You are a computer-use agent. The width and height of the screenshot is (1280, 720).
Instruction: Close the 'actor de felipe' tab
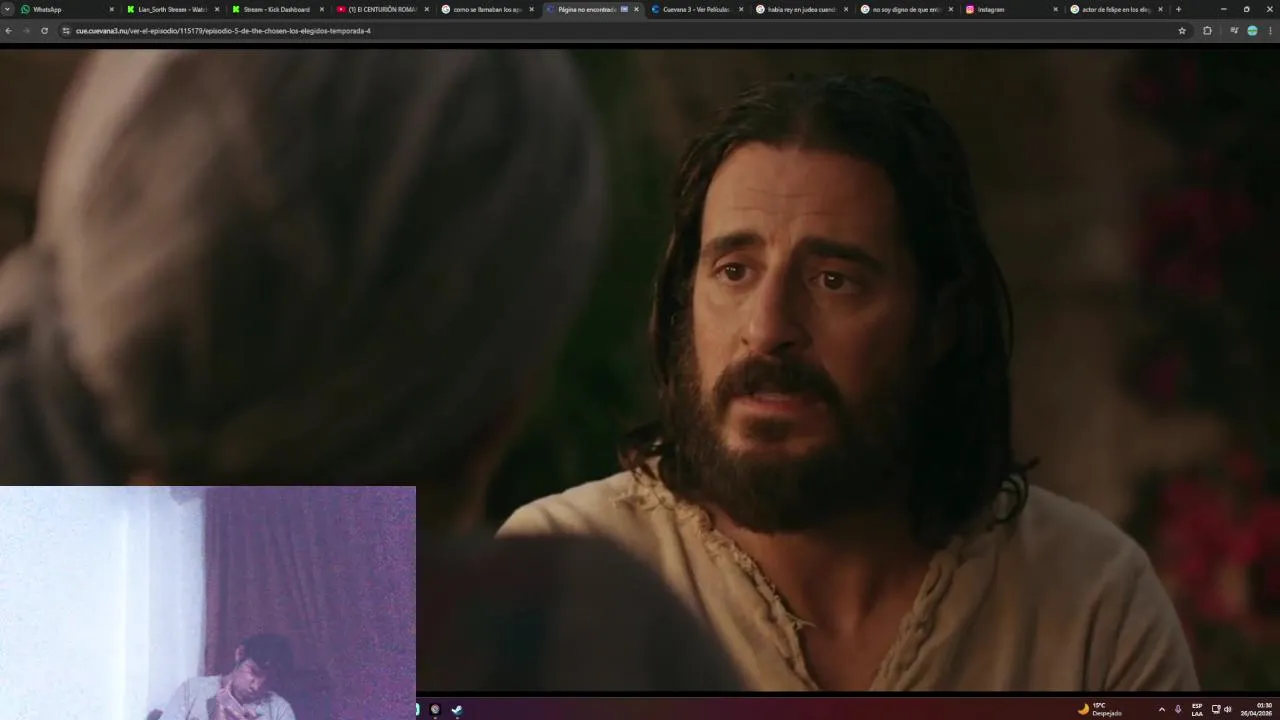[1160, 9]
